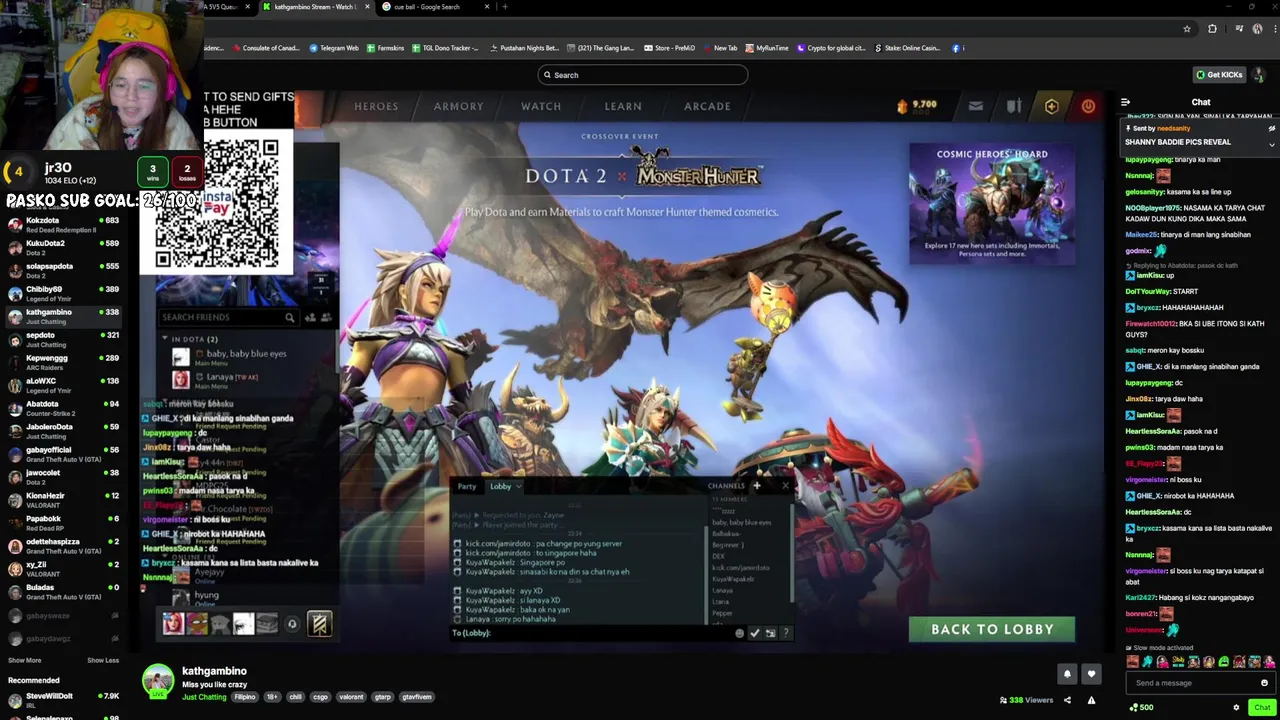Open the ARCADE tab in Dota 2
Screen dimensions: 1280x720
pyautogui.click(x=707, y=106)
